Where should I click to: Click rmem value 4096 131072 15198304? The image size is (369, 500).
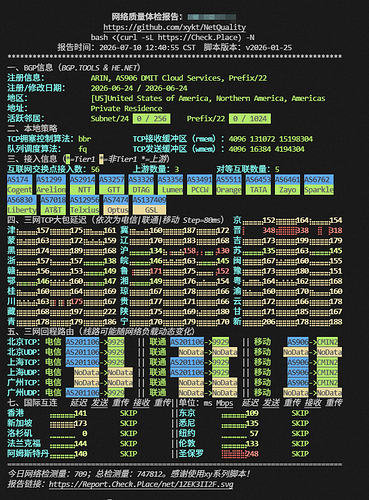pos(271,139)
